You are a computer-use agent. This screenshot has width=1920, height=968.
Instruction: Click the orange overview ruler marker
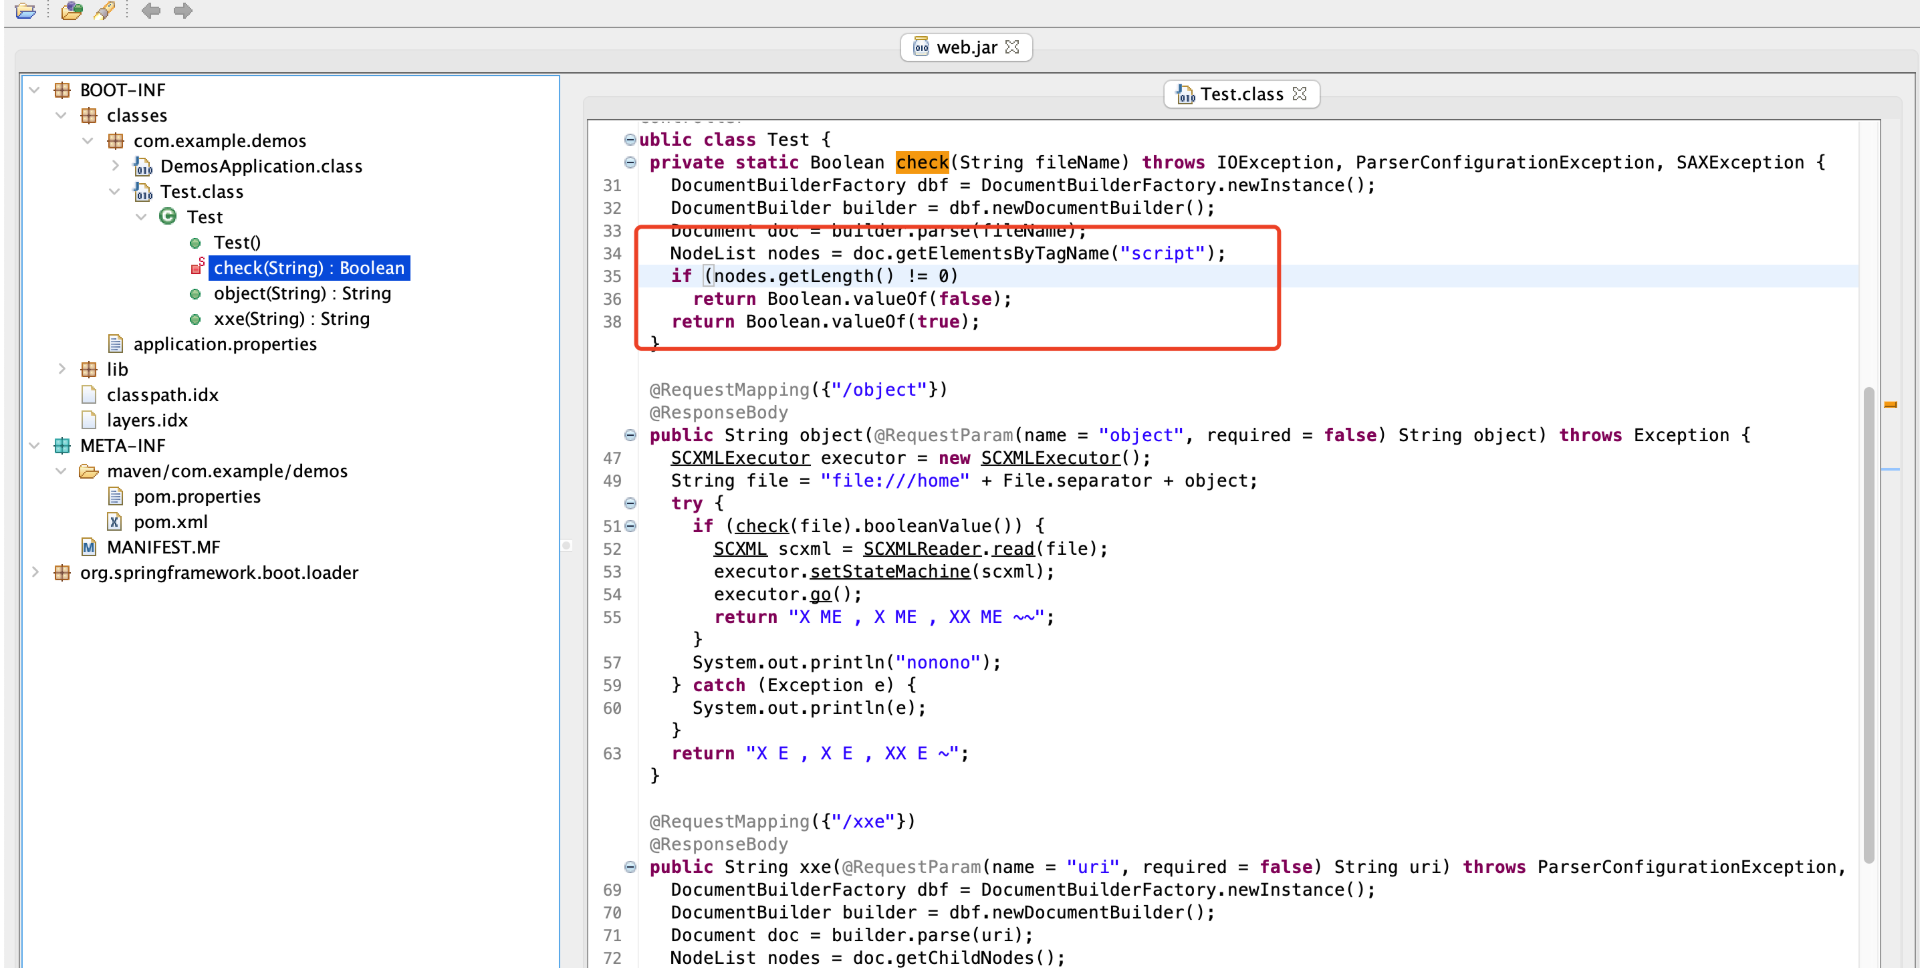(1891, 405)
